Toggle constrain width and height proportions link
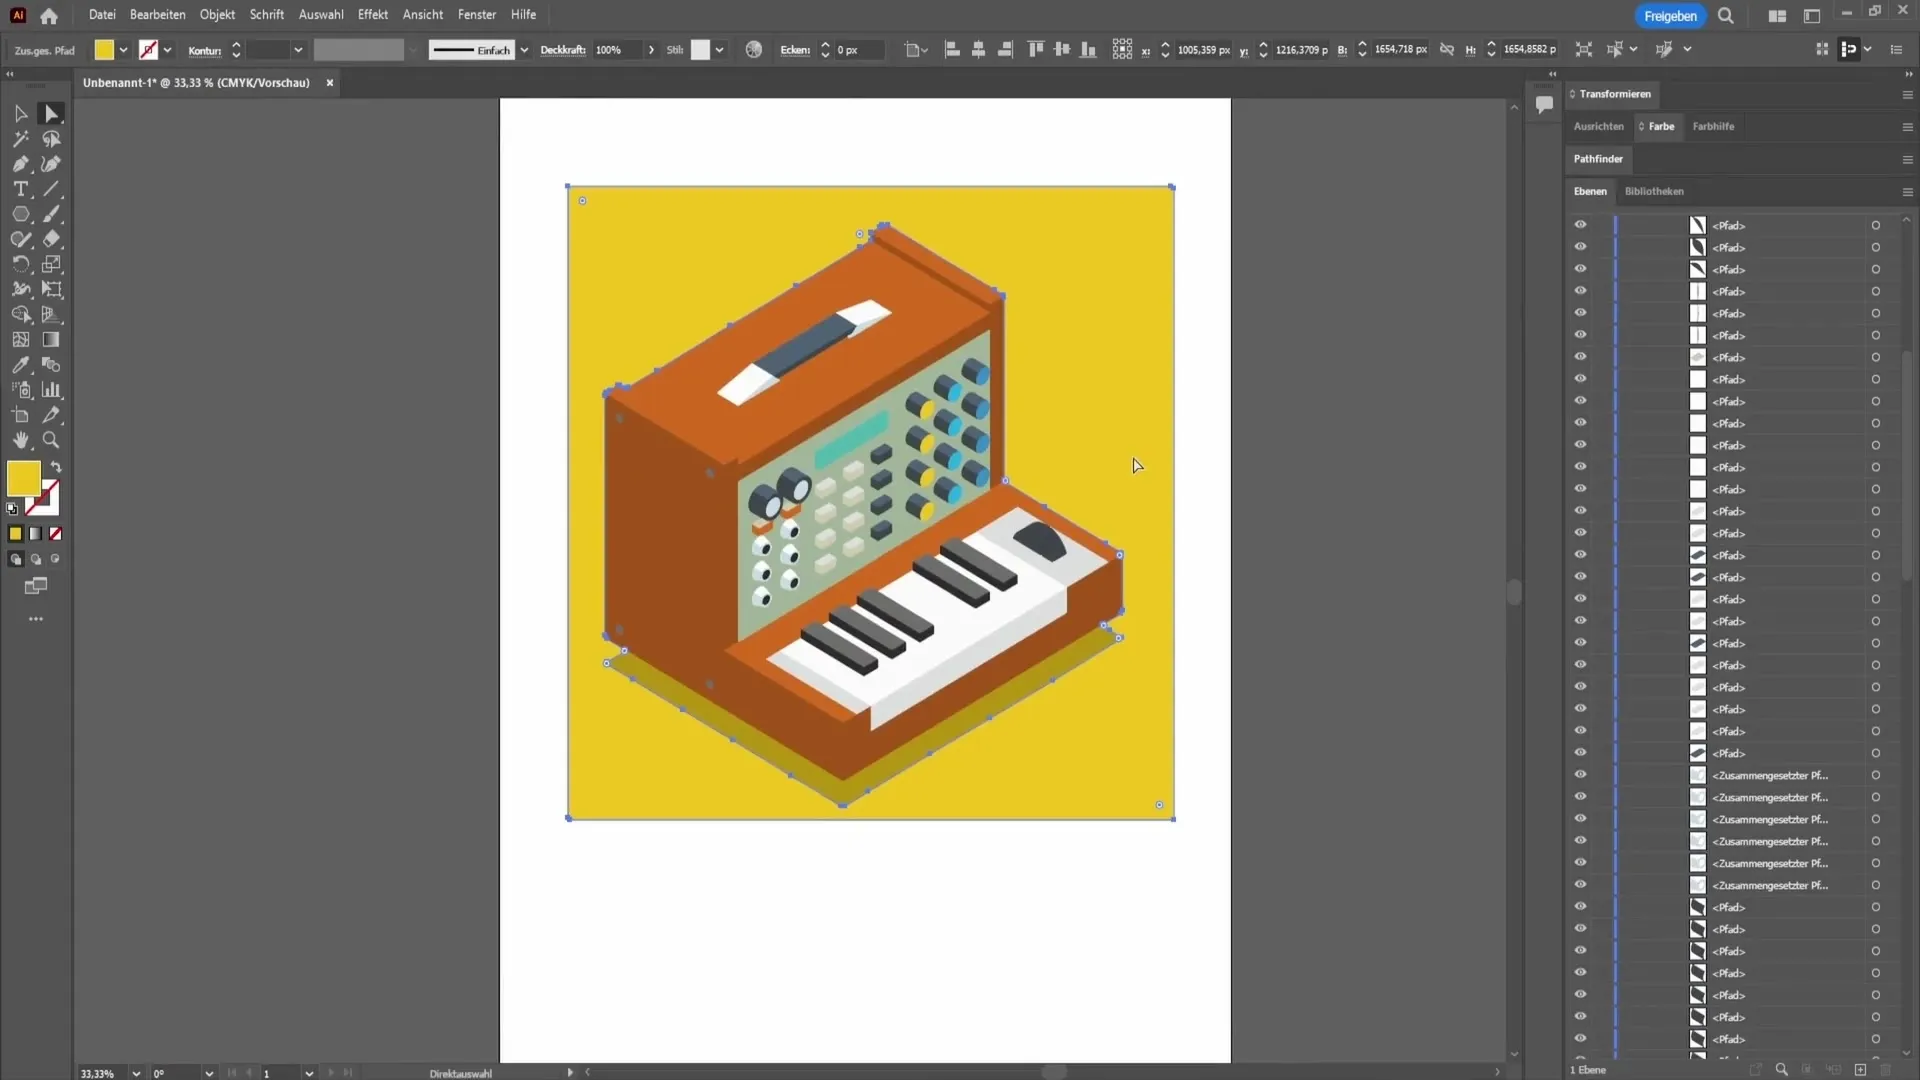The image size is (1920, 1080). (1446, 49)
